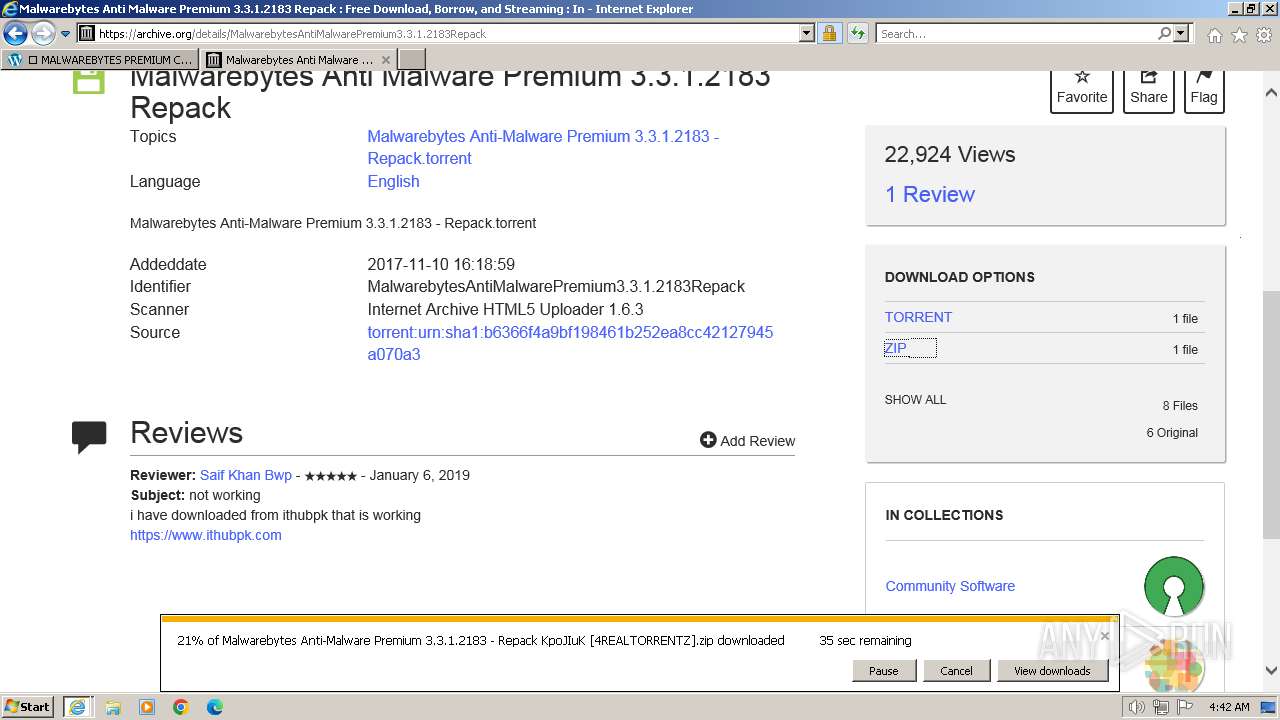This screenshot has width=1280, height=720.
Task: Open reviewer Saif Khan Bwp profile
Action: (246, 475)
